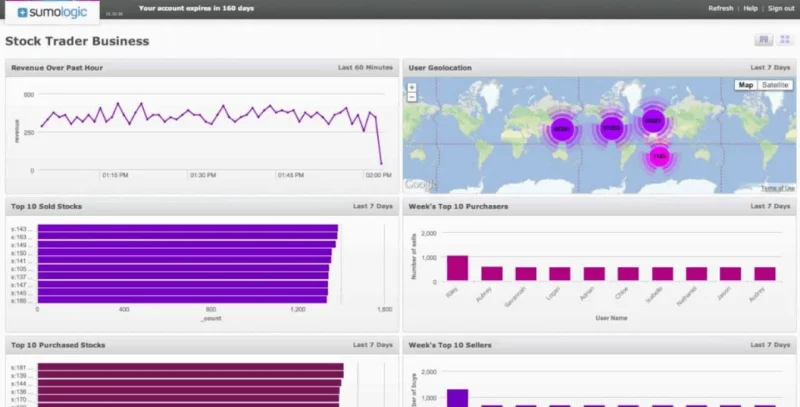Switch to grid dashboard layout icon
Viewport: 800px width, 407px height.
(785, 39)
